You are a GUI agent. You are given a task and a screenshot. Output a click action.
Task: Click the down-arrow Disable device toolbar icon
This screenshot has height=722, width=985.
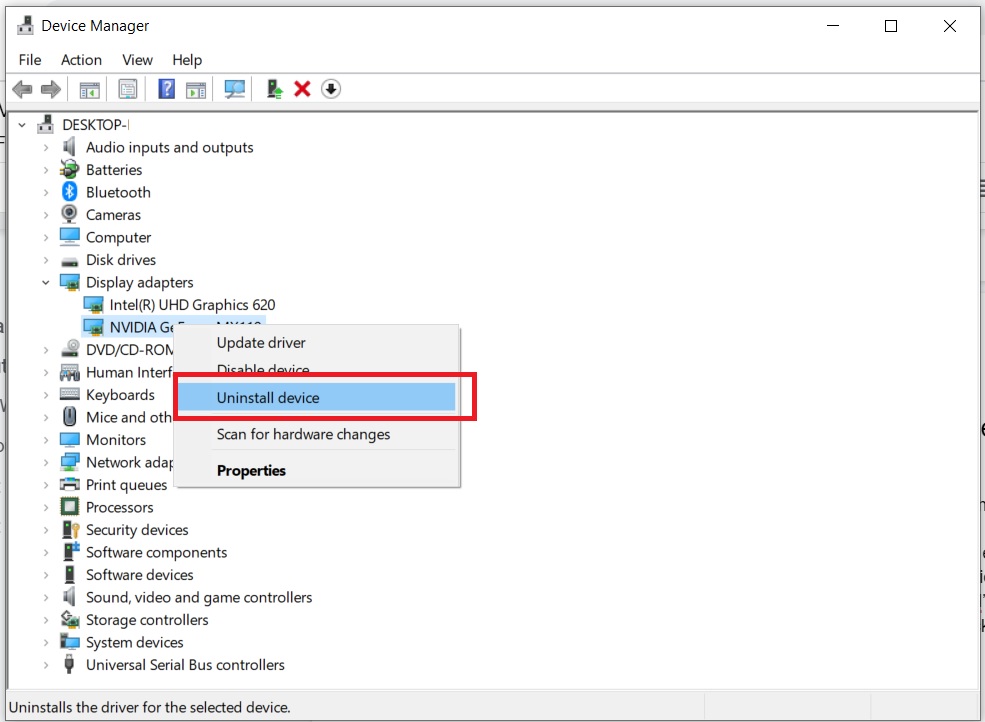point(331,89)
